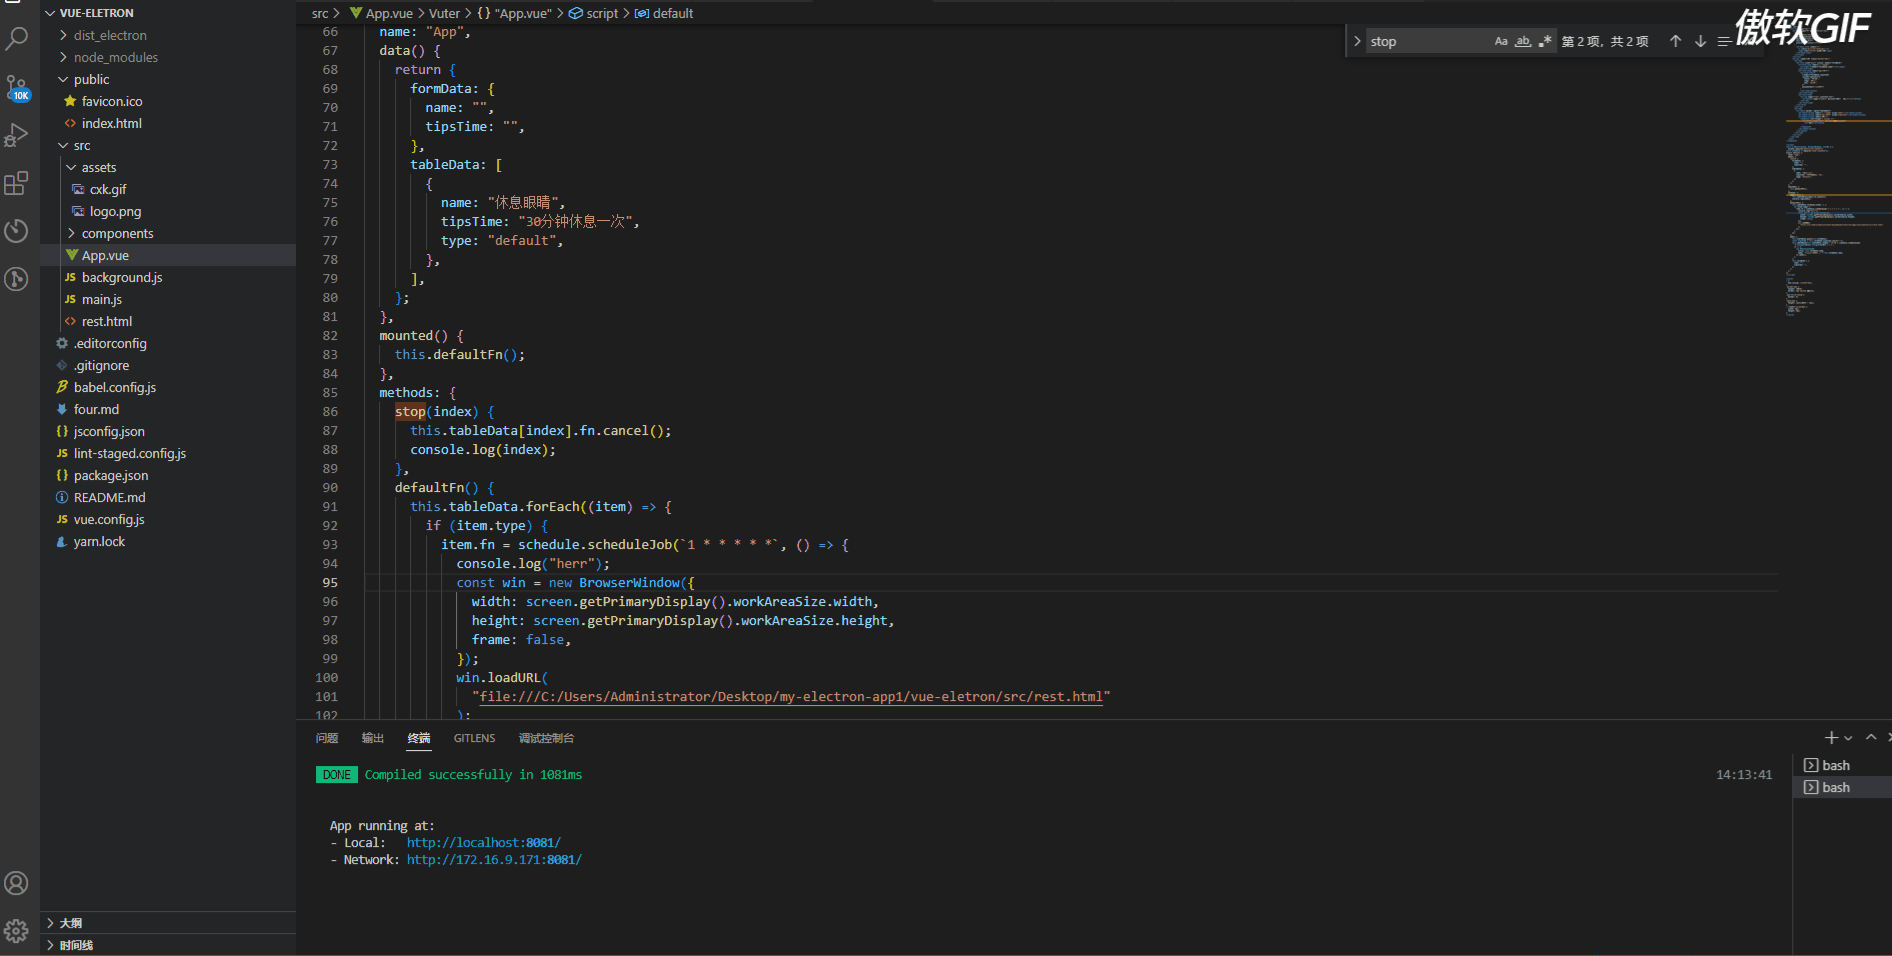
Task: Open the Manage settings gear
Action: (x=17, y=931)
